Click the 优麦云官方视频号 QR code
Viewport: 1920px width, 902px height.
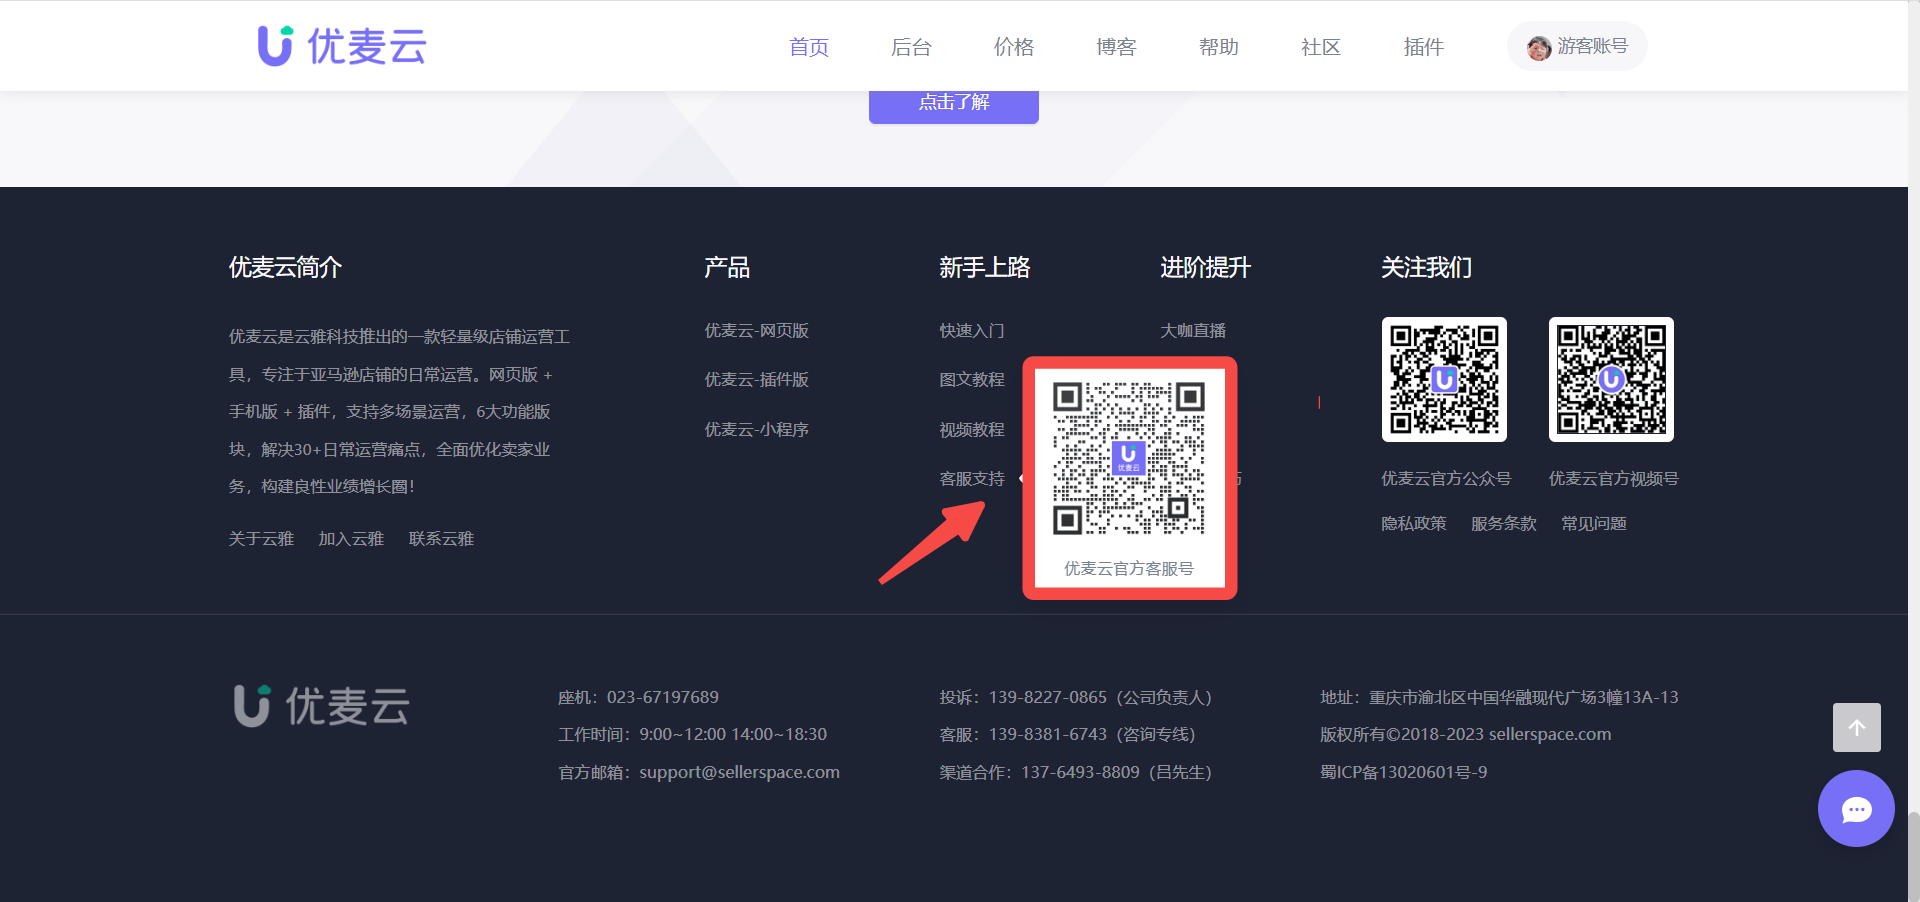[1611, 380]
